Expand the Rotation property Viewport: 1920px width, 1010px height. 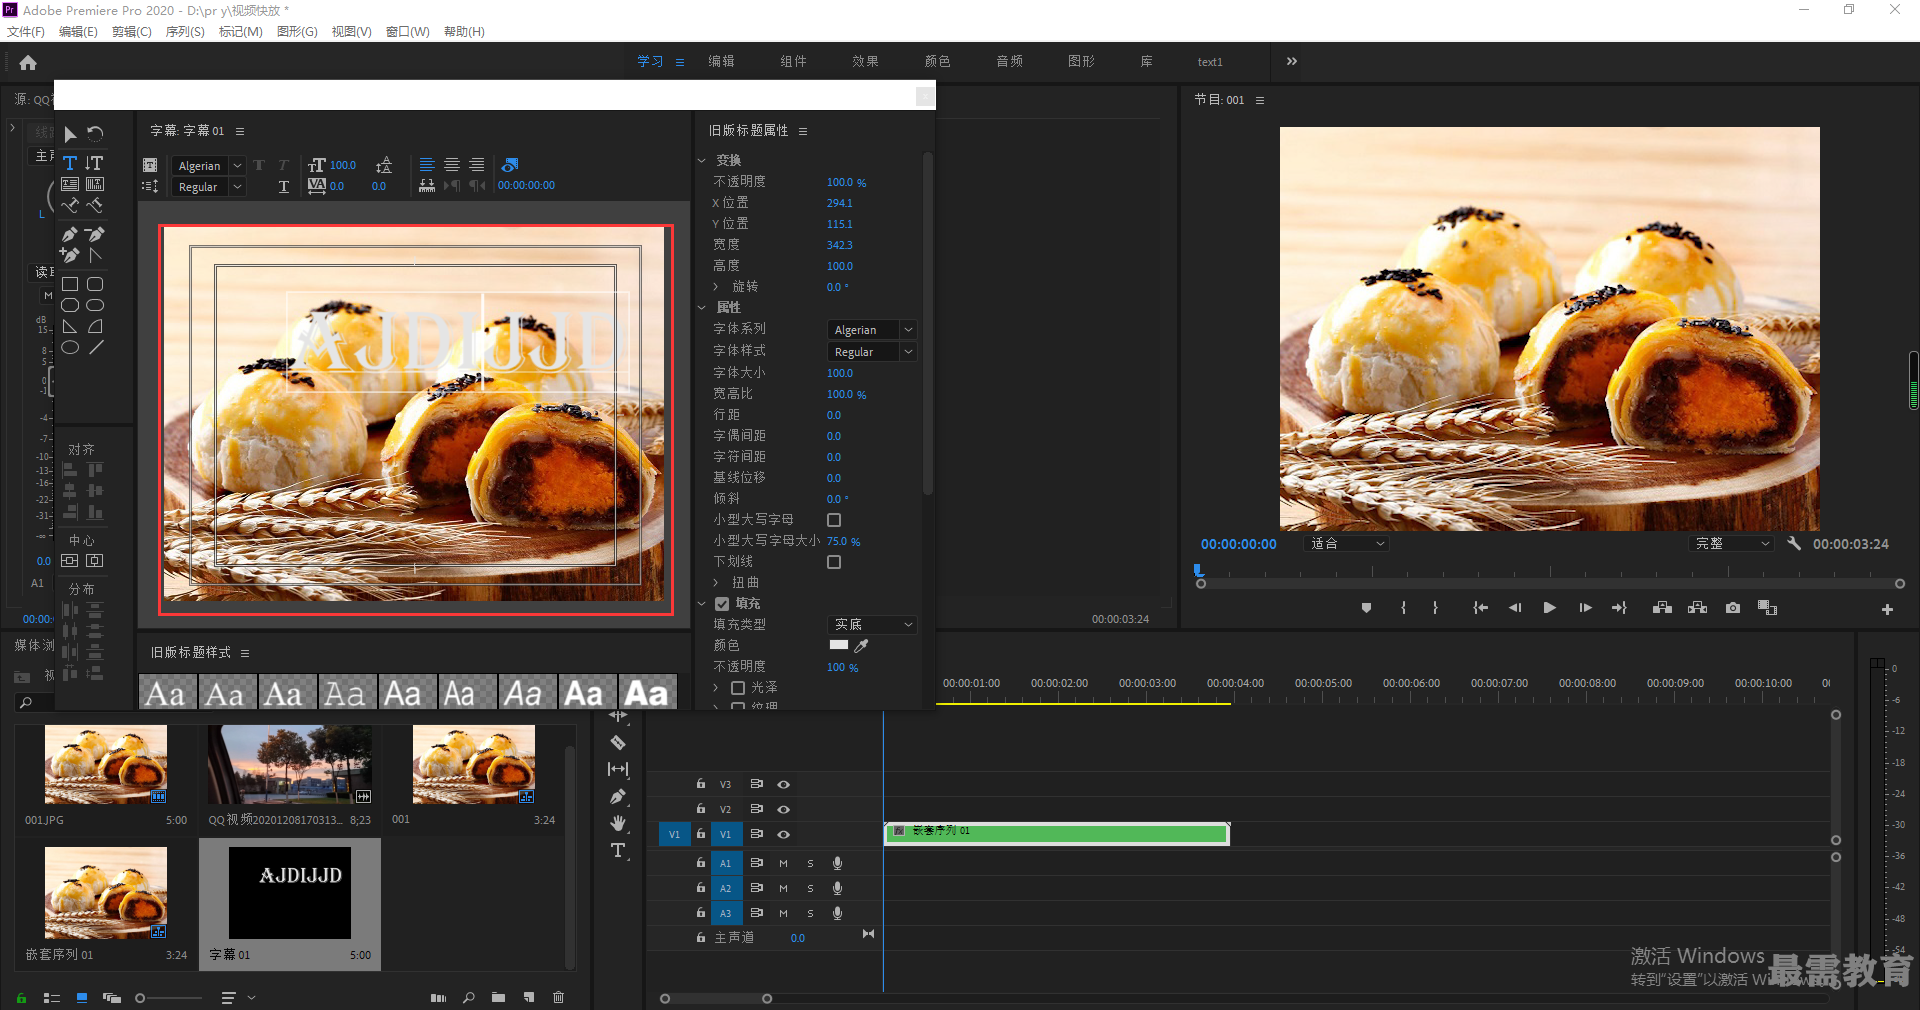(716, 287)
